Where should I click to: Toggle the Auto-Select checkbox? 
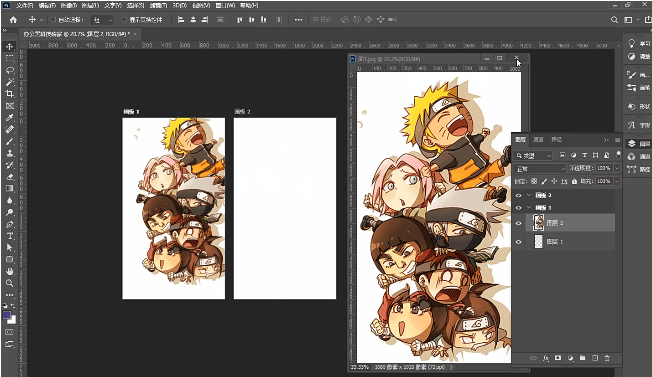coord(53,20)
